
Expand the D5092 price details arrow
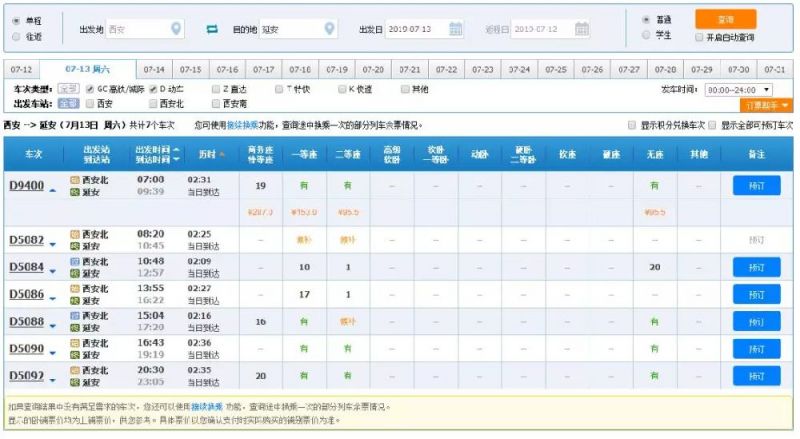tap(53, 380)
